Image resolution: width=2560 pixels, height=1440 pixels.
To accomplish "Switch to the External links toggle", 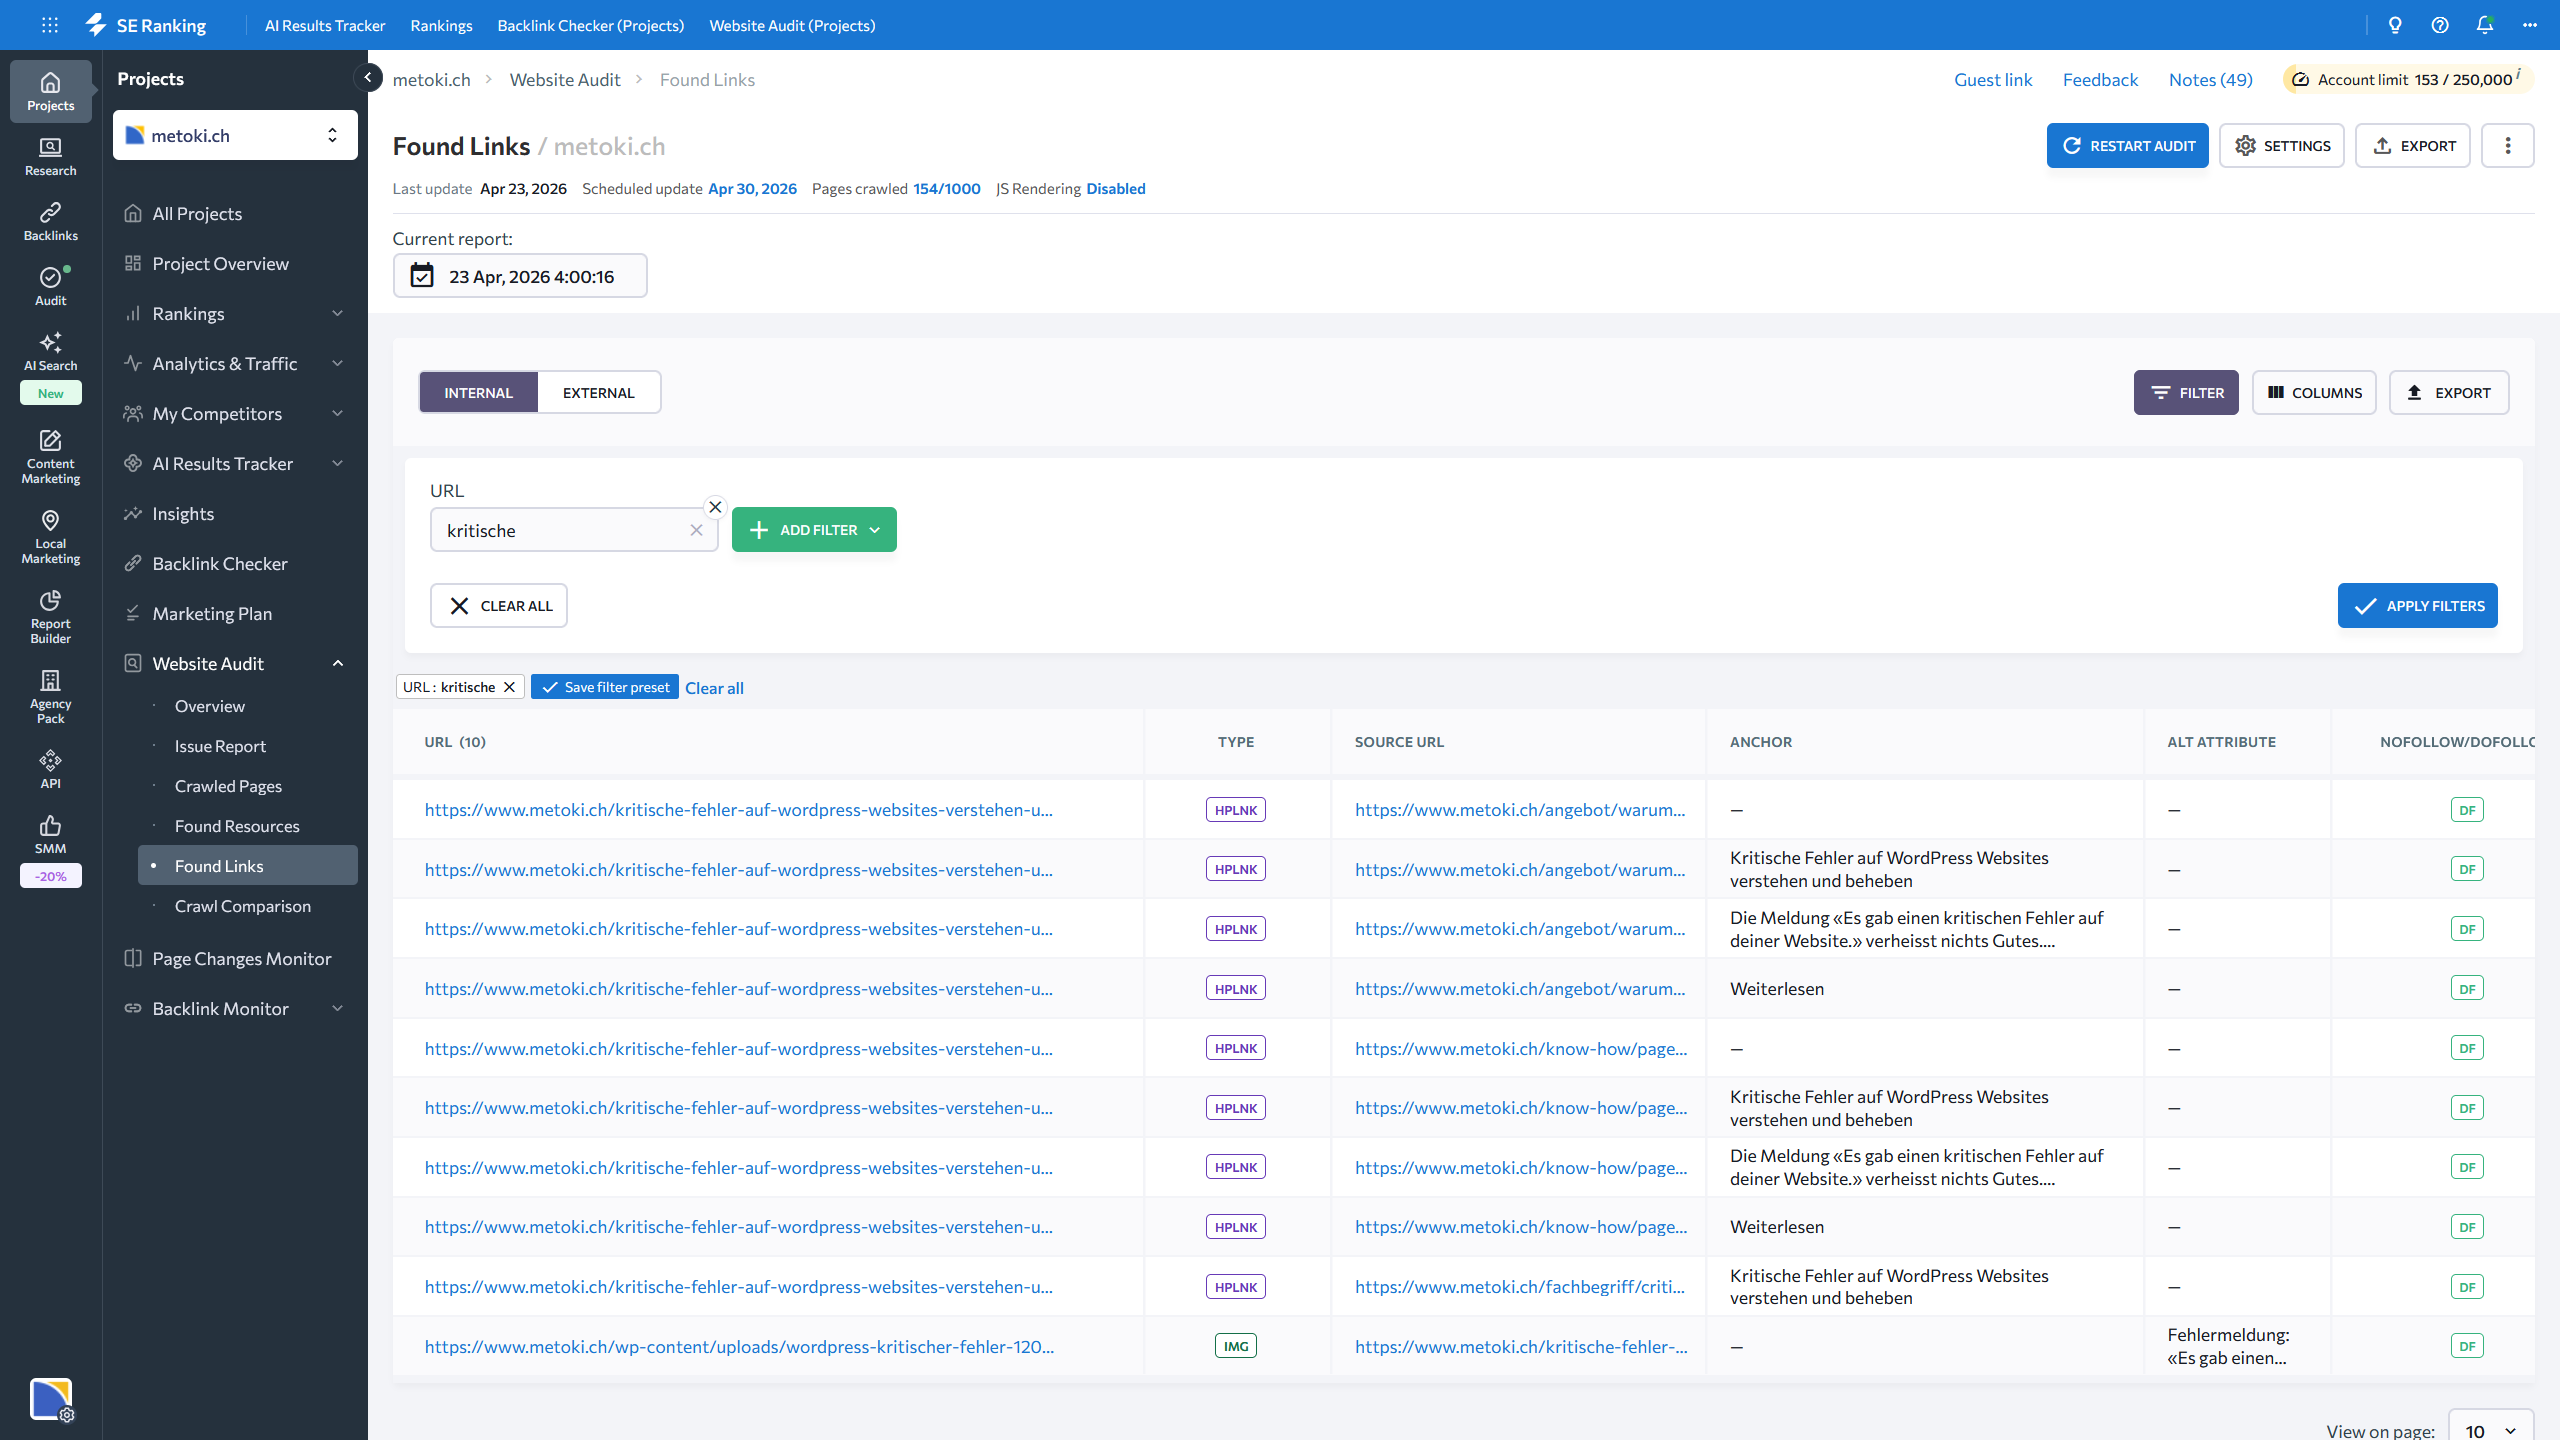I will (598, 393).
